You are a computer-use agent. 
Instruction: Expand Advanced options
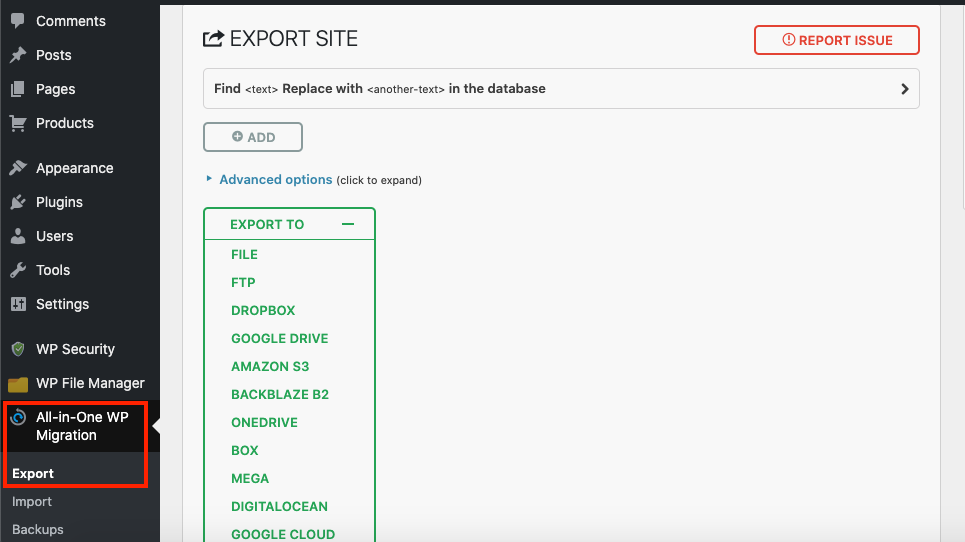point(275,180)
